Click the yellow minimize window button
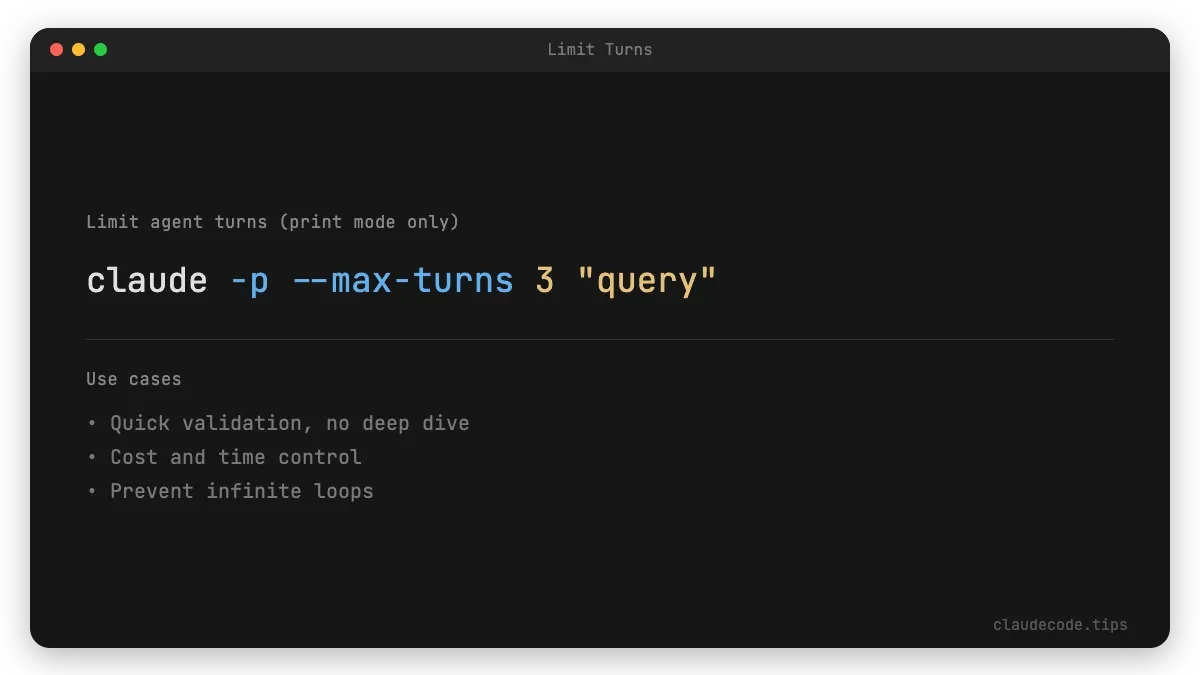The height and width of the screenshot is (675, 1200). pos(78,49)
